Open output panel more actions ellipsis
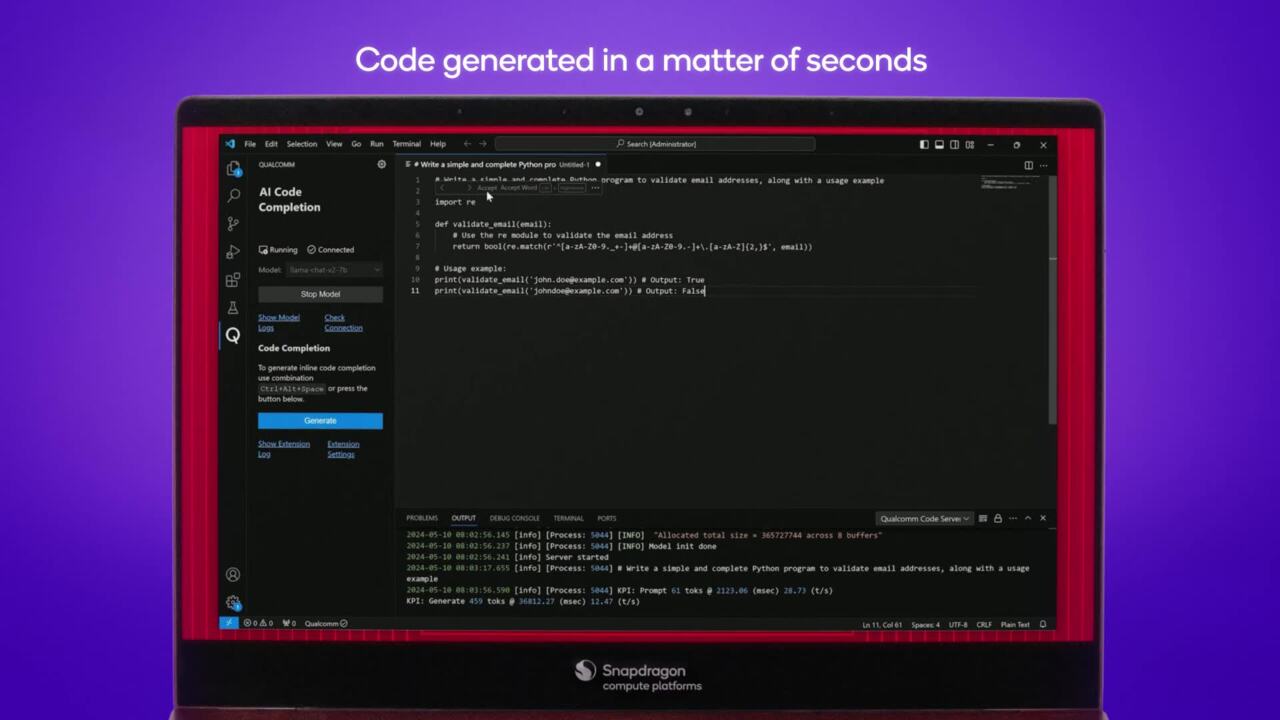The height and width of the screenshot is (720, 1280). pos(1013,518)
